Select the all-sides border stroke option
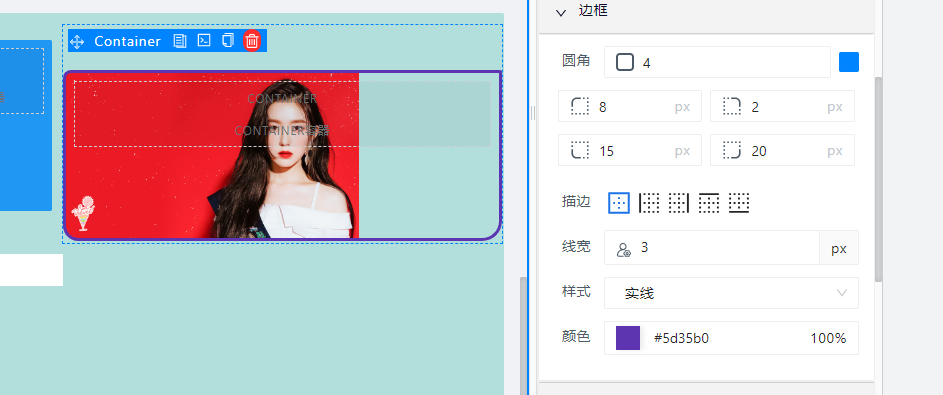Image resolution: width=943 pixels, height=395 pixels. 619,203
